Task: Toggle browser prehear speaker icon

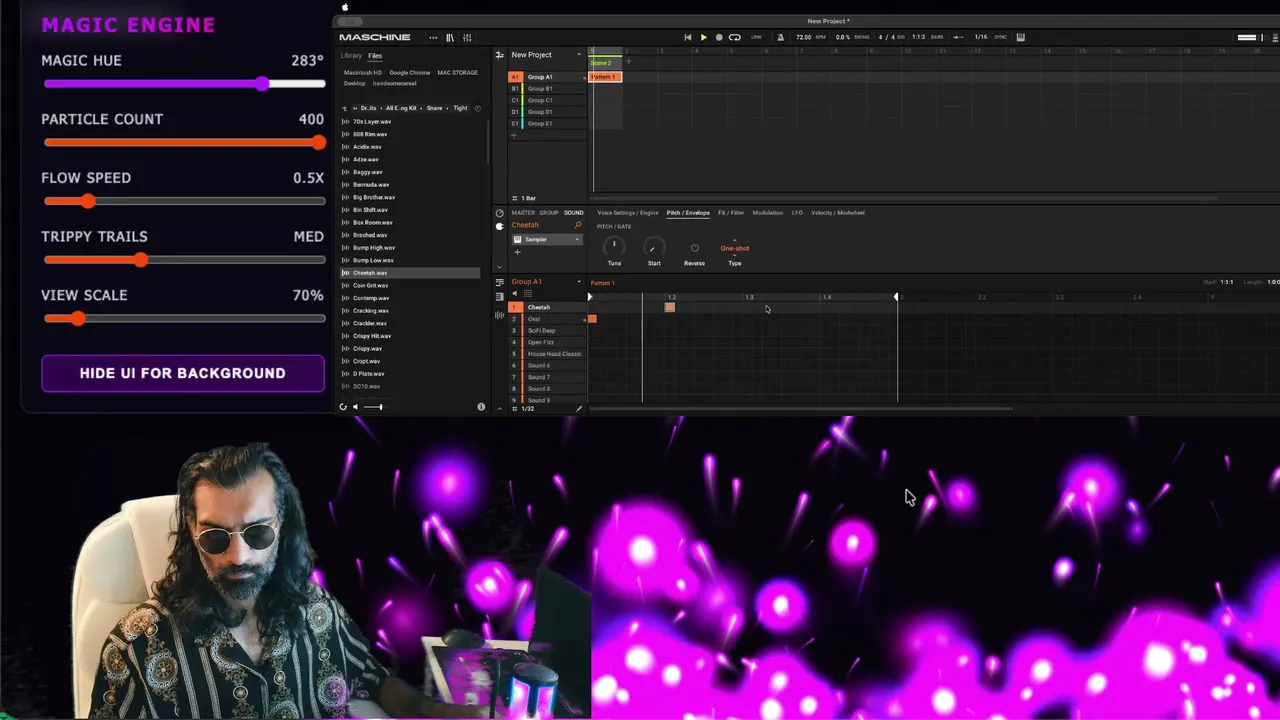Action: (x=355, y=407)
